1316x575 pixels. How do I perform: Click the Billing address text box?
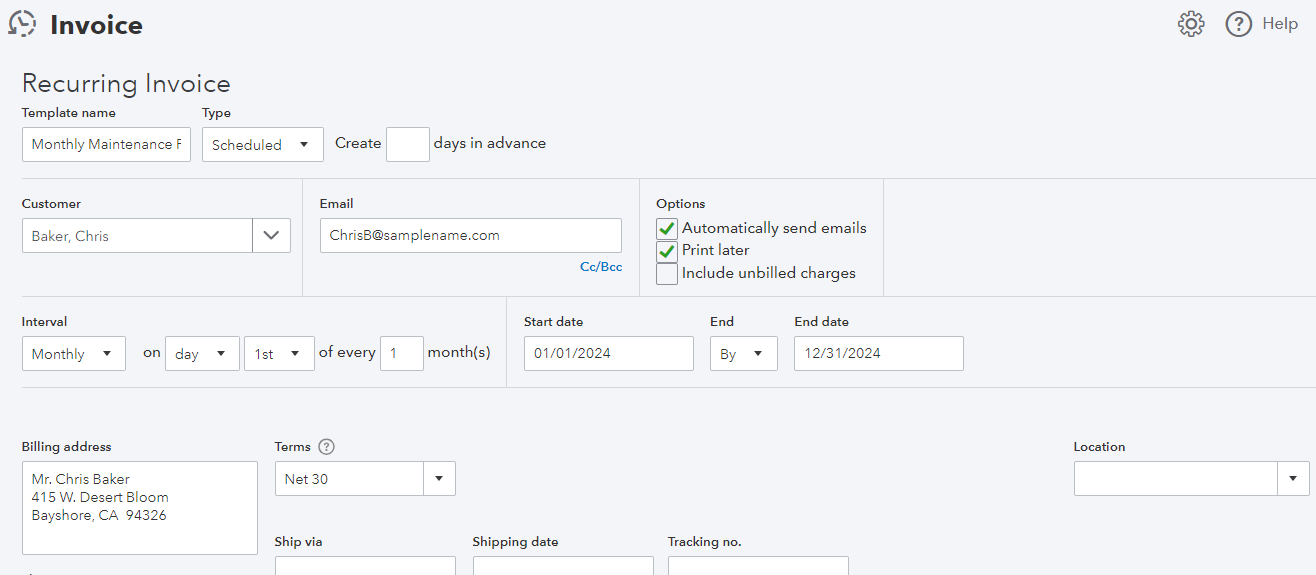pos(140,508)
